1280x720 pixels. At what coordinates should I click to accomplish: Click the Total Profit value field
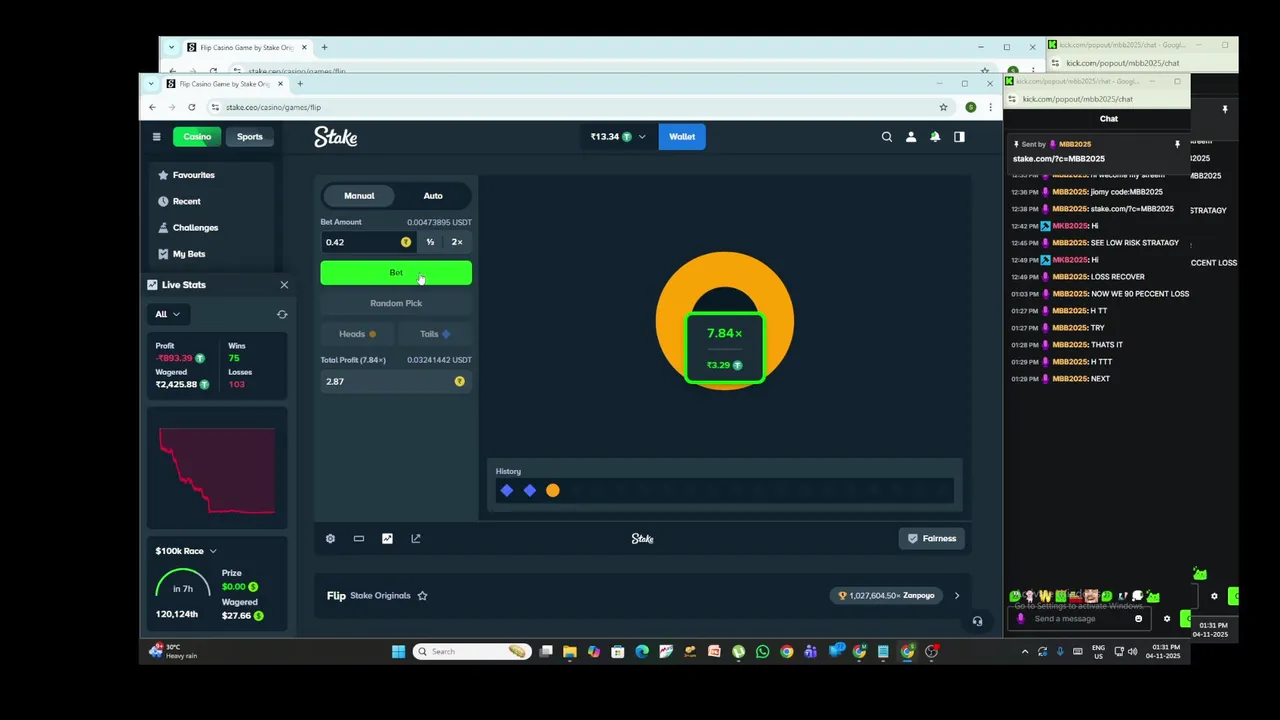click(x=396, y=381)
